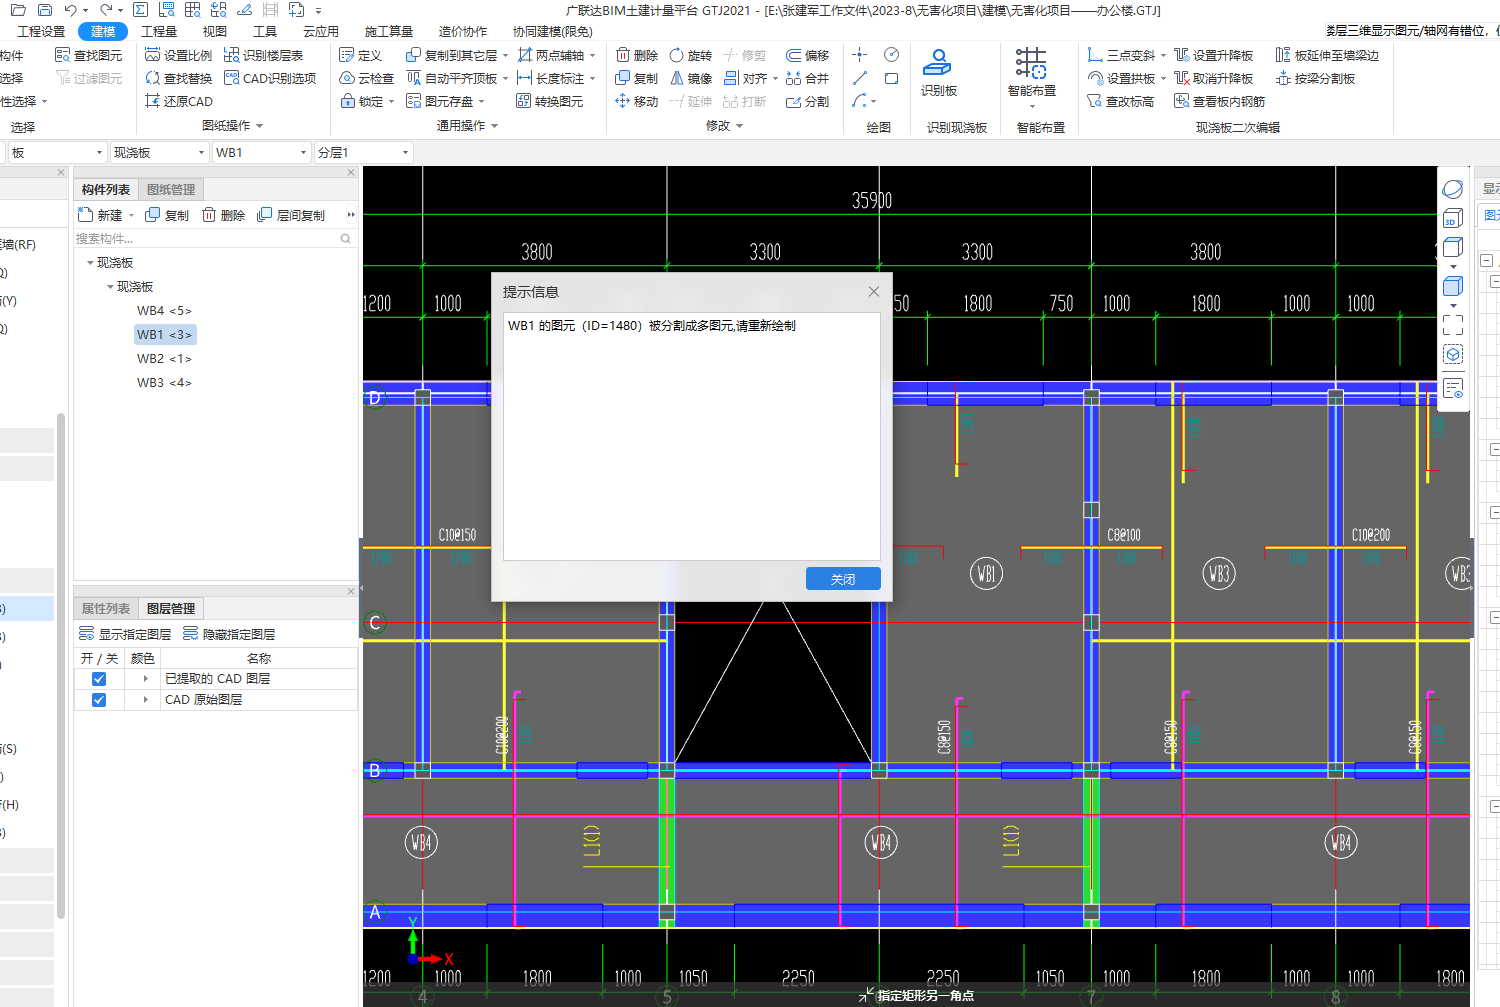
Task: Select WB3 <4> in component tree
Action: point(164,383)
